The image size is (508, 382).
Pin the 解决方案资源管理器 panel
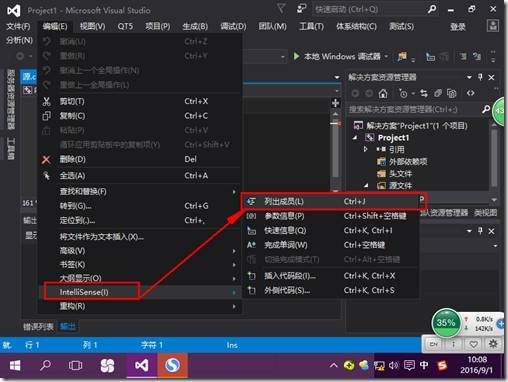(480, 77)
